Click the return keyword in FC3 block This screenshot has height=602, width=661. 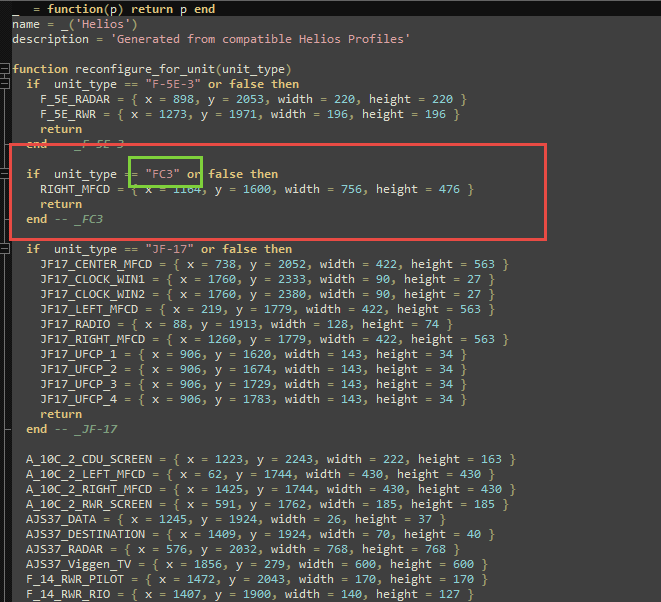tap(61, 204)
